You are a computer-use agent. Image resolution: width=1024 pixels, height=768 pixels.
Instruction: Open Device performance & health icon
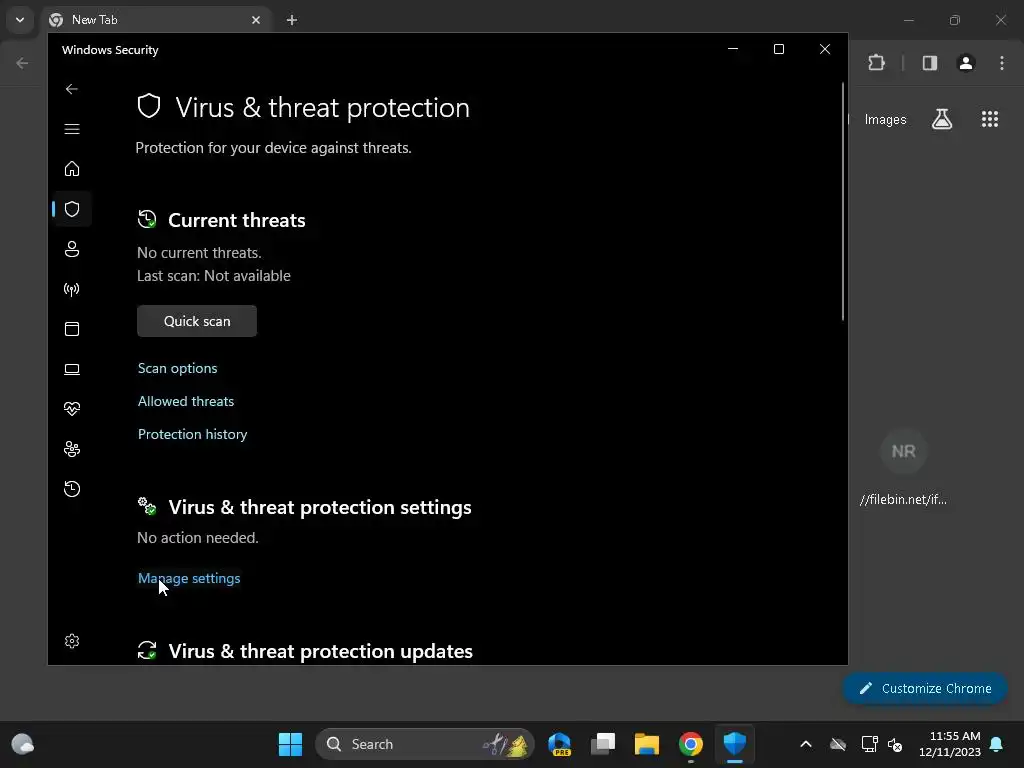(72, 409)
